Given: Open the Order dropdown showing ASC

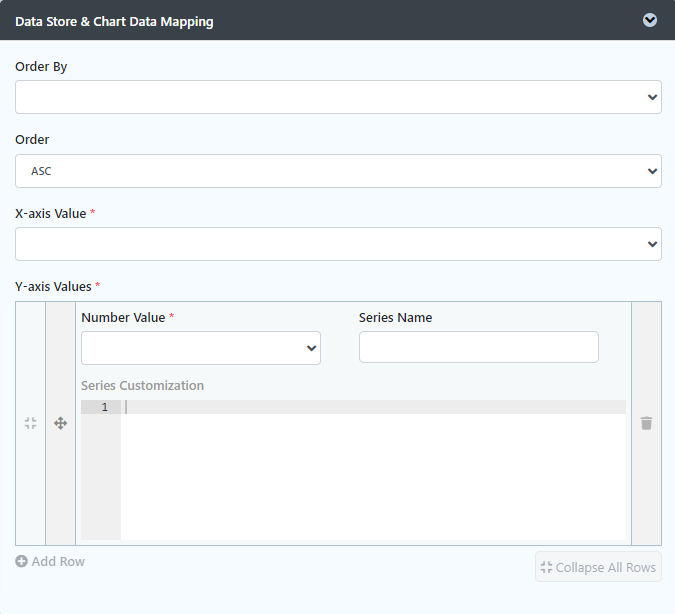Looking at the screenshot, I should [338, 171].
